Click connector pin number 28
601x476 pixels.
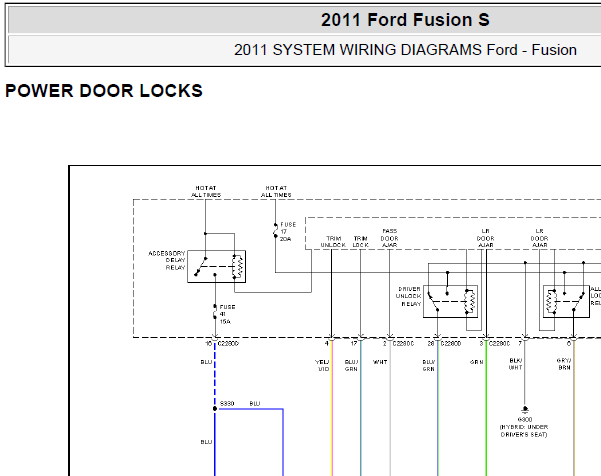[431, 344]
